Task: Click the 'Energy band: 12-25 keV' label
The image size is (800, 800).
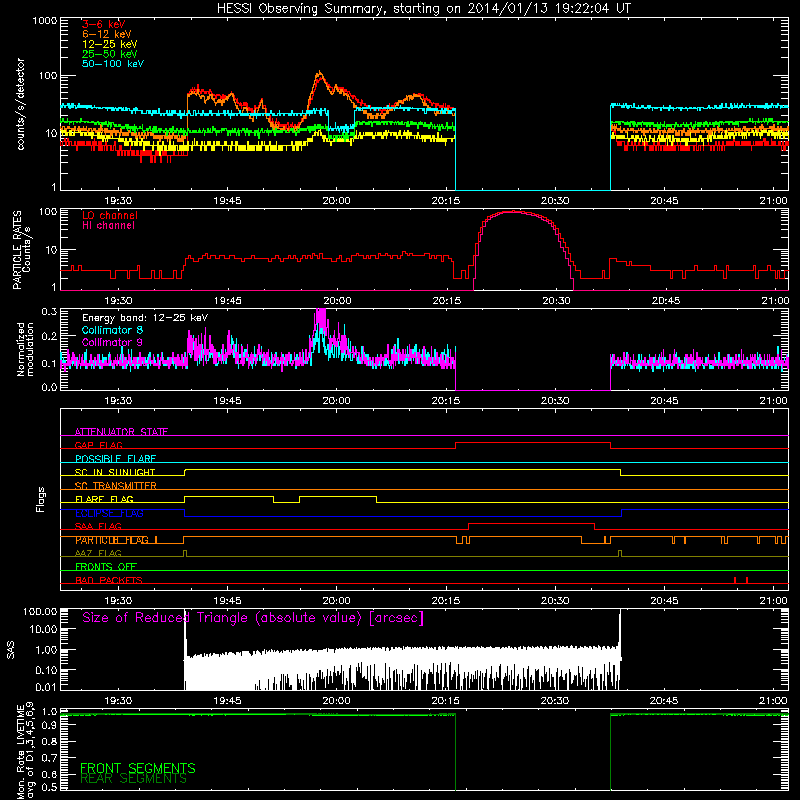Action: 145,318
